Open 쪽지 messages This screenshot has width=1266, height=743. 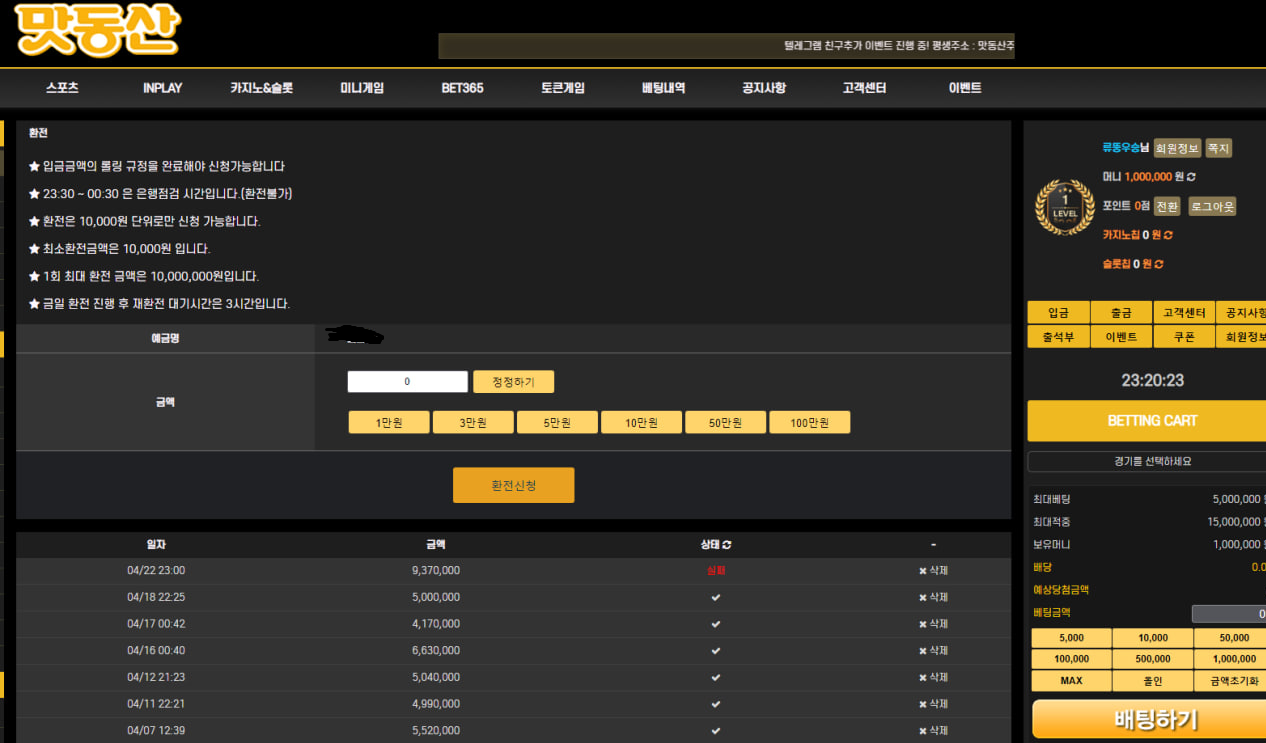pos(1218,148)
